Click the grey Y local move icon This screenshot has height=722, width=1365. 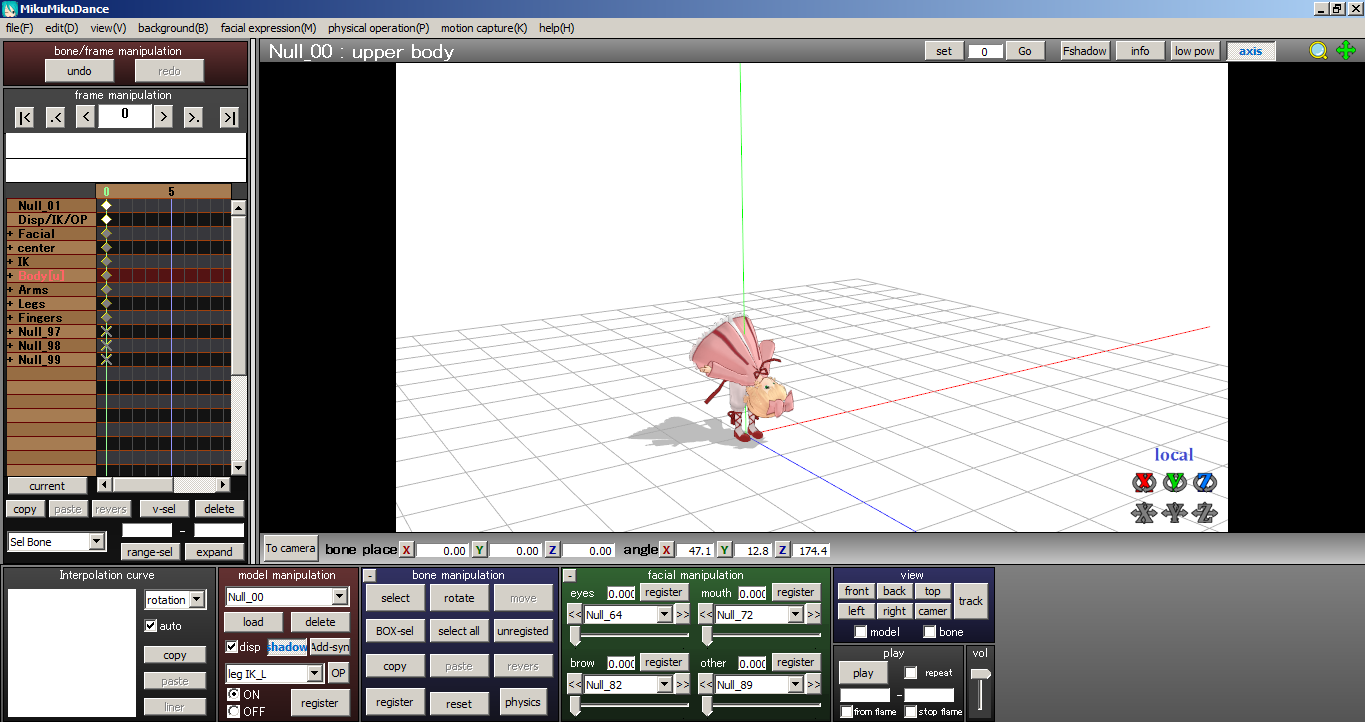[x=1175, y=513]
